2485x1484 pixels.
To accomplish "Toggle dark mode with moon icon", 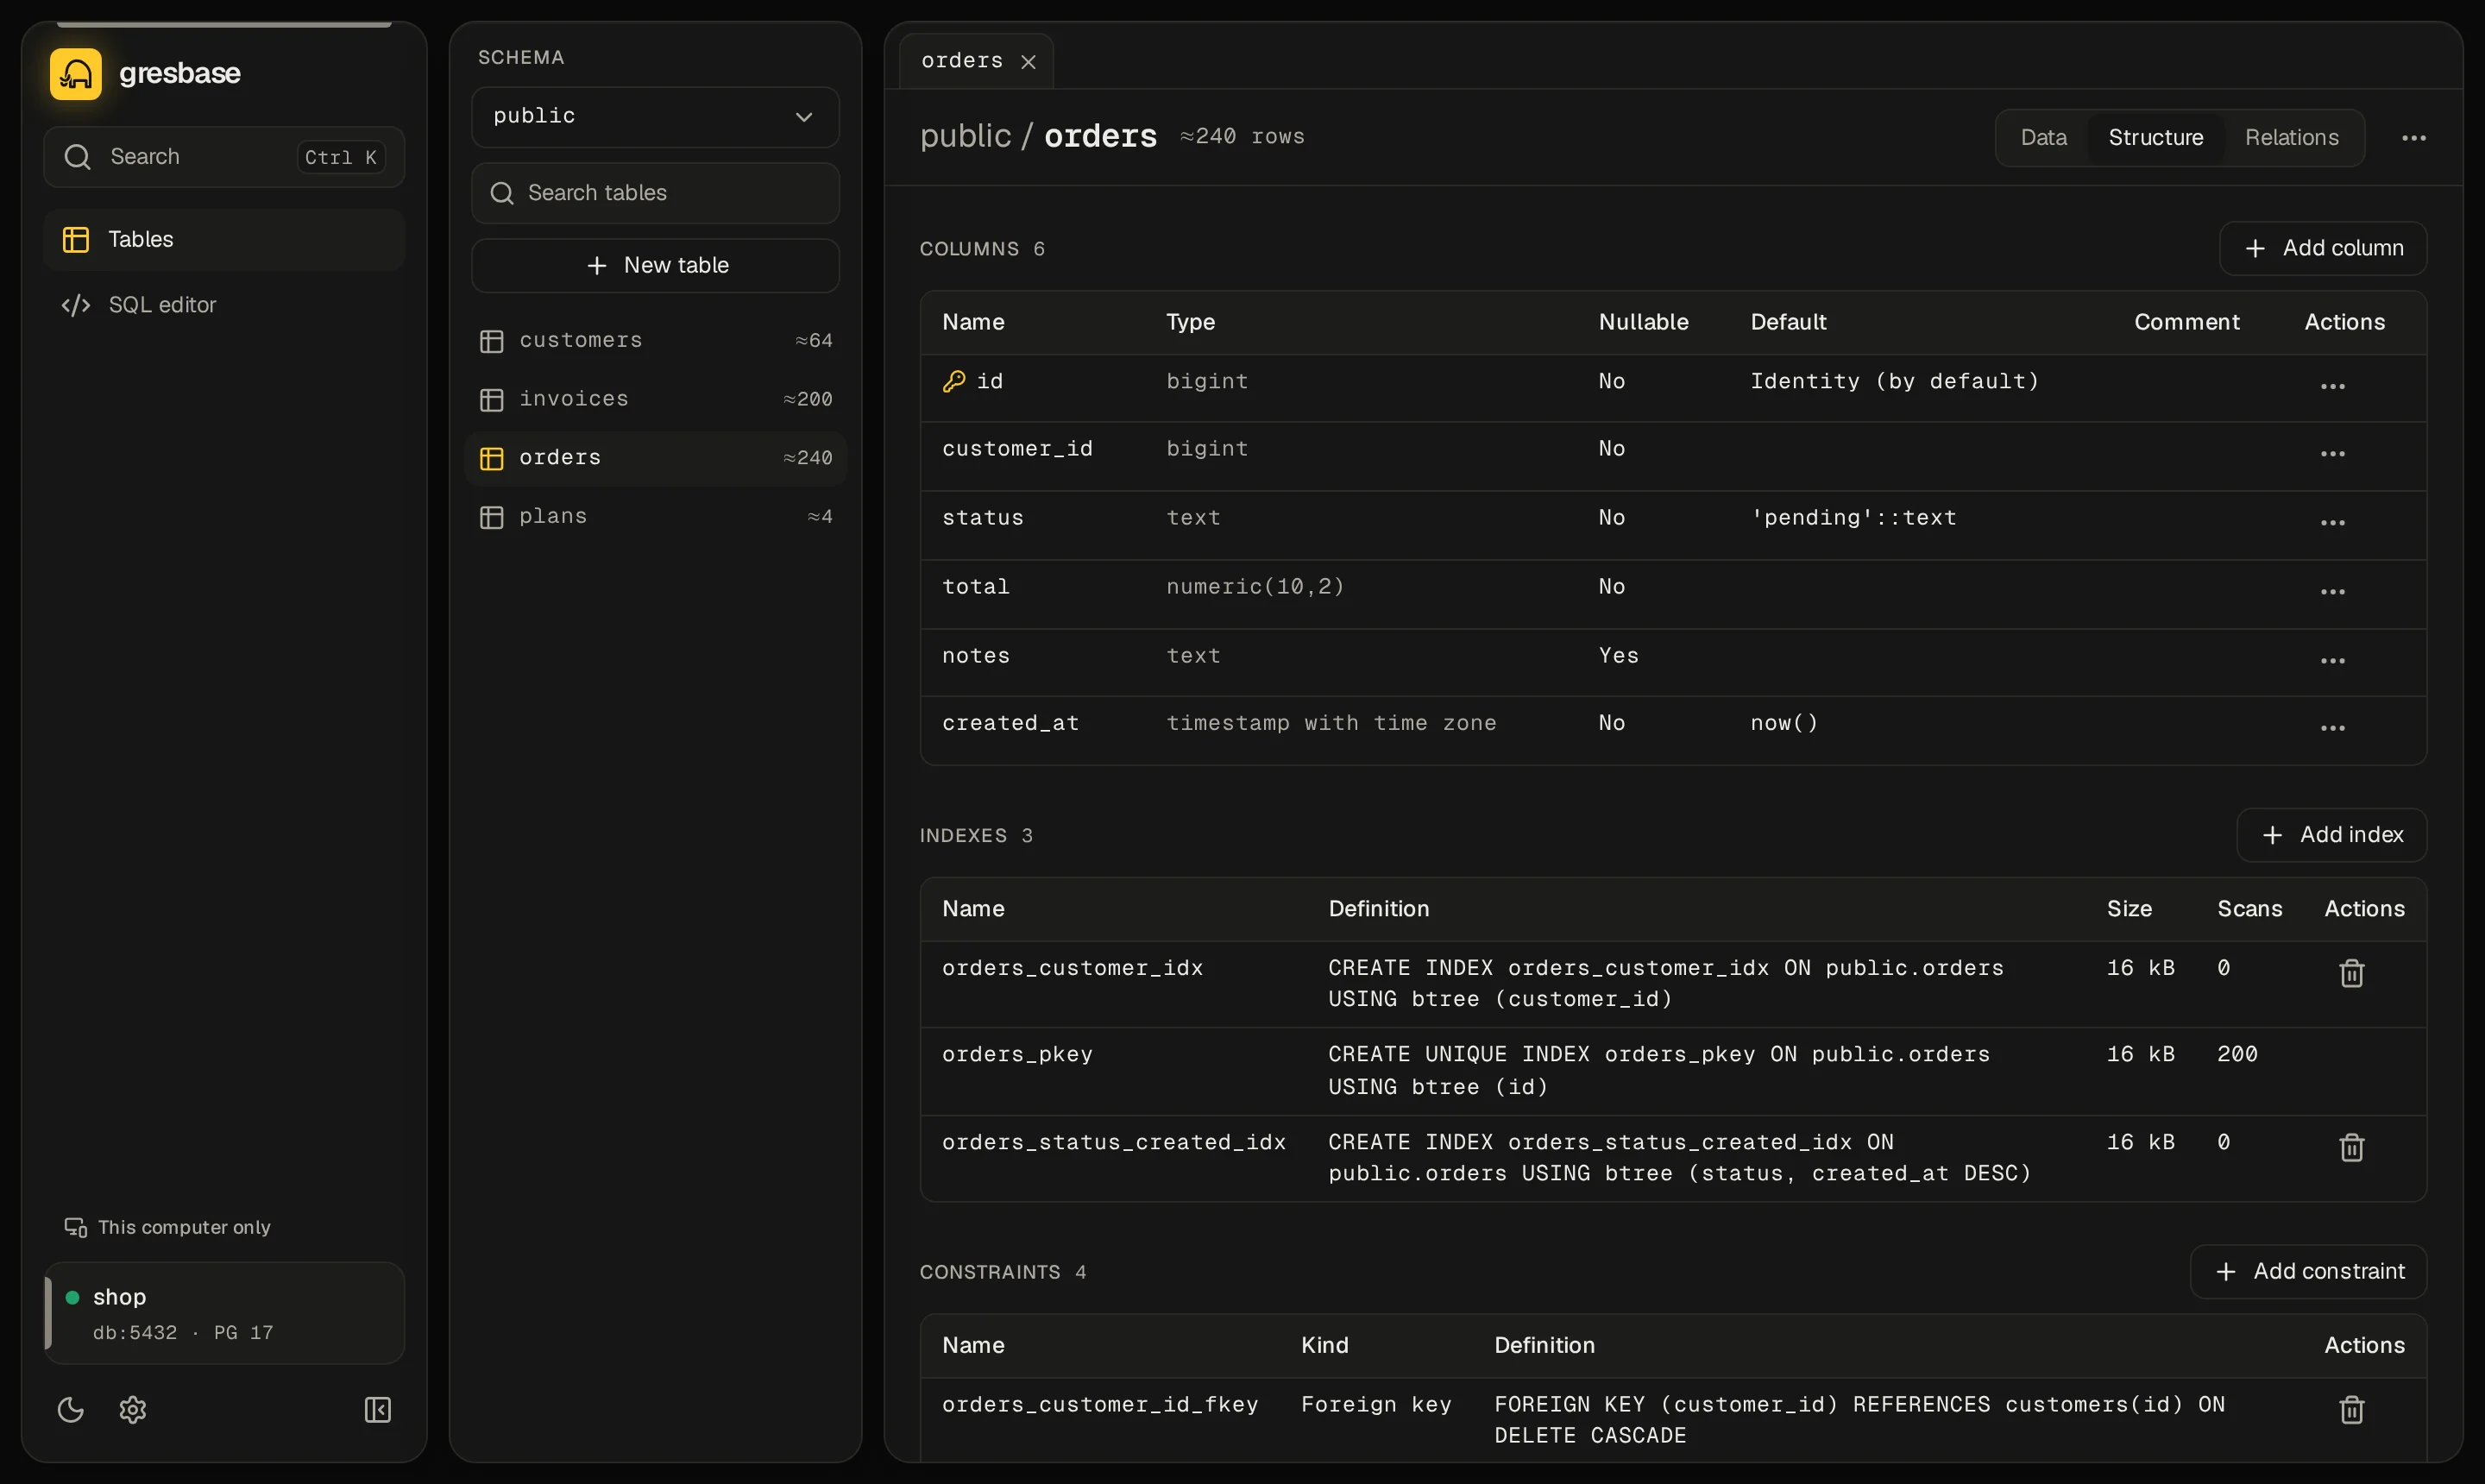I will tap(70, 1409).
